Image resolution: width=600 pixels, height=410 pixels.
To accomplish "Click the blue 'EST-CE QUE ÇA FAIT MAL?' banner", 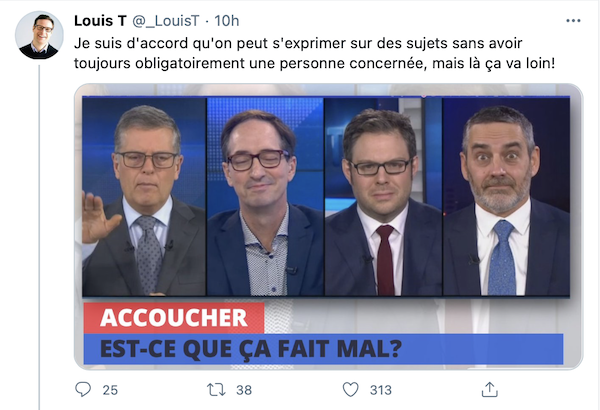I will (323, 349).
